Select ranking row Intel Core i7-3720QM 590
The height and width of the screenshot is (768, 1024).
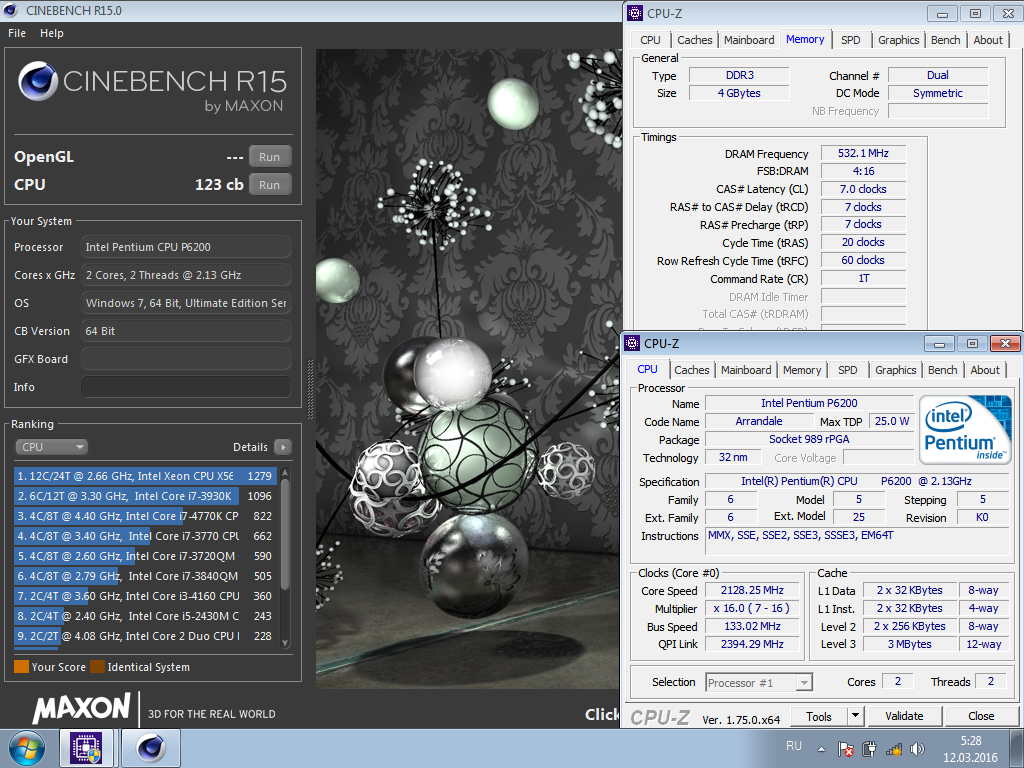click(145, 556)
